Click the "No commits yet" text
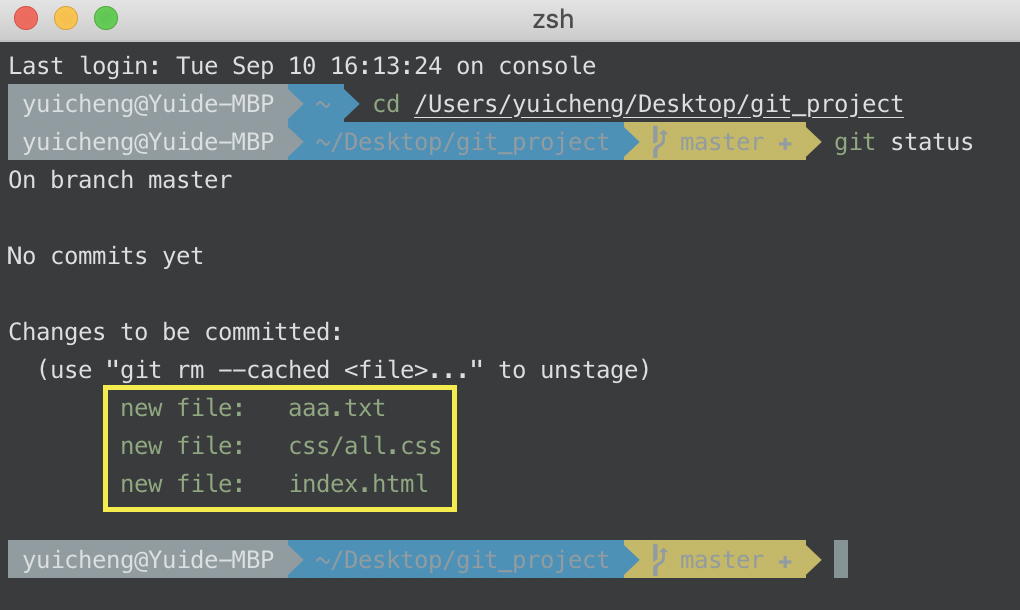The height and width of the screenshot is (610, 1020). point(105,256)
